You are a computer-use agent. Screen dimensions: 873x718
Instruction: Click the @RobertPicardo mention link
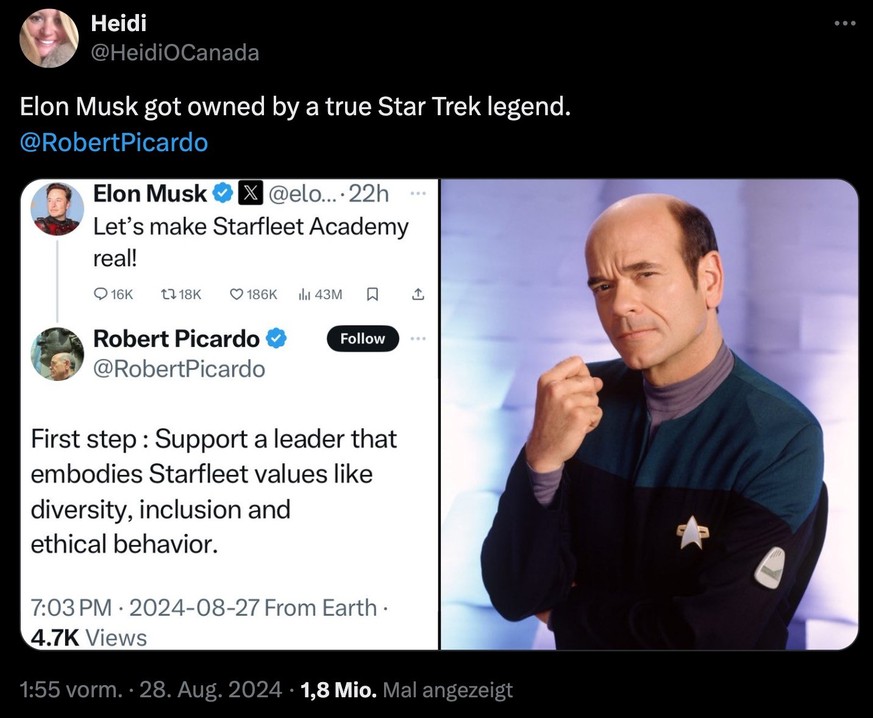(x=114, y=142)
